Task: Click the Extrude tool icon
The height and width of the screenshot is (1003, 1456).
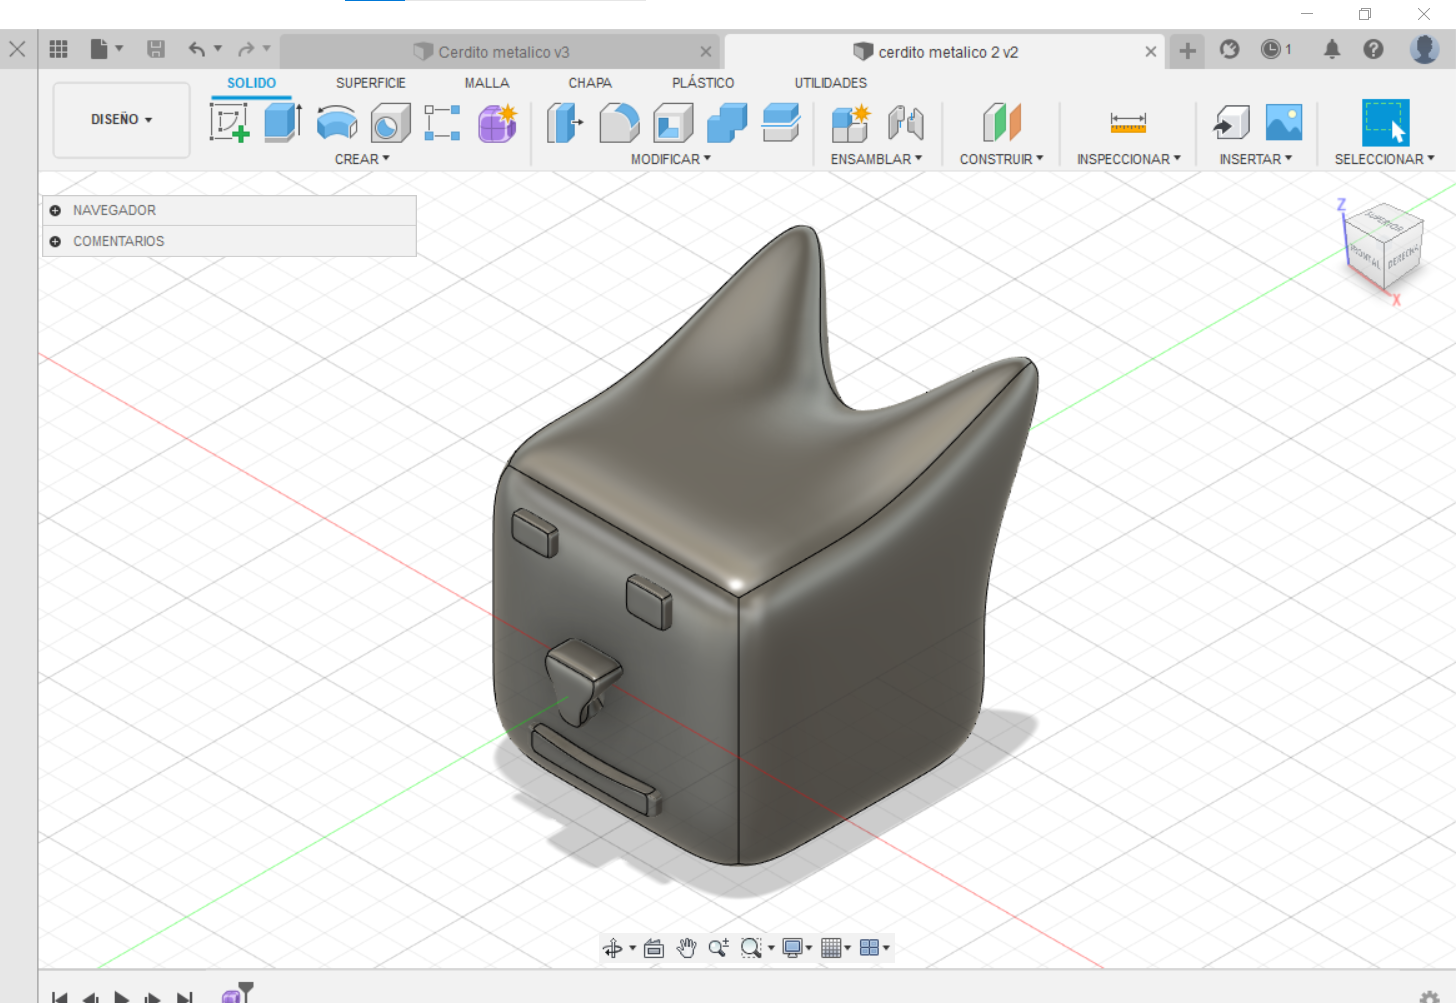Action: click(283, 123)
